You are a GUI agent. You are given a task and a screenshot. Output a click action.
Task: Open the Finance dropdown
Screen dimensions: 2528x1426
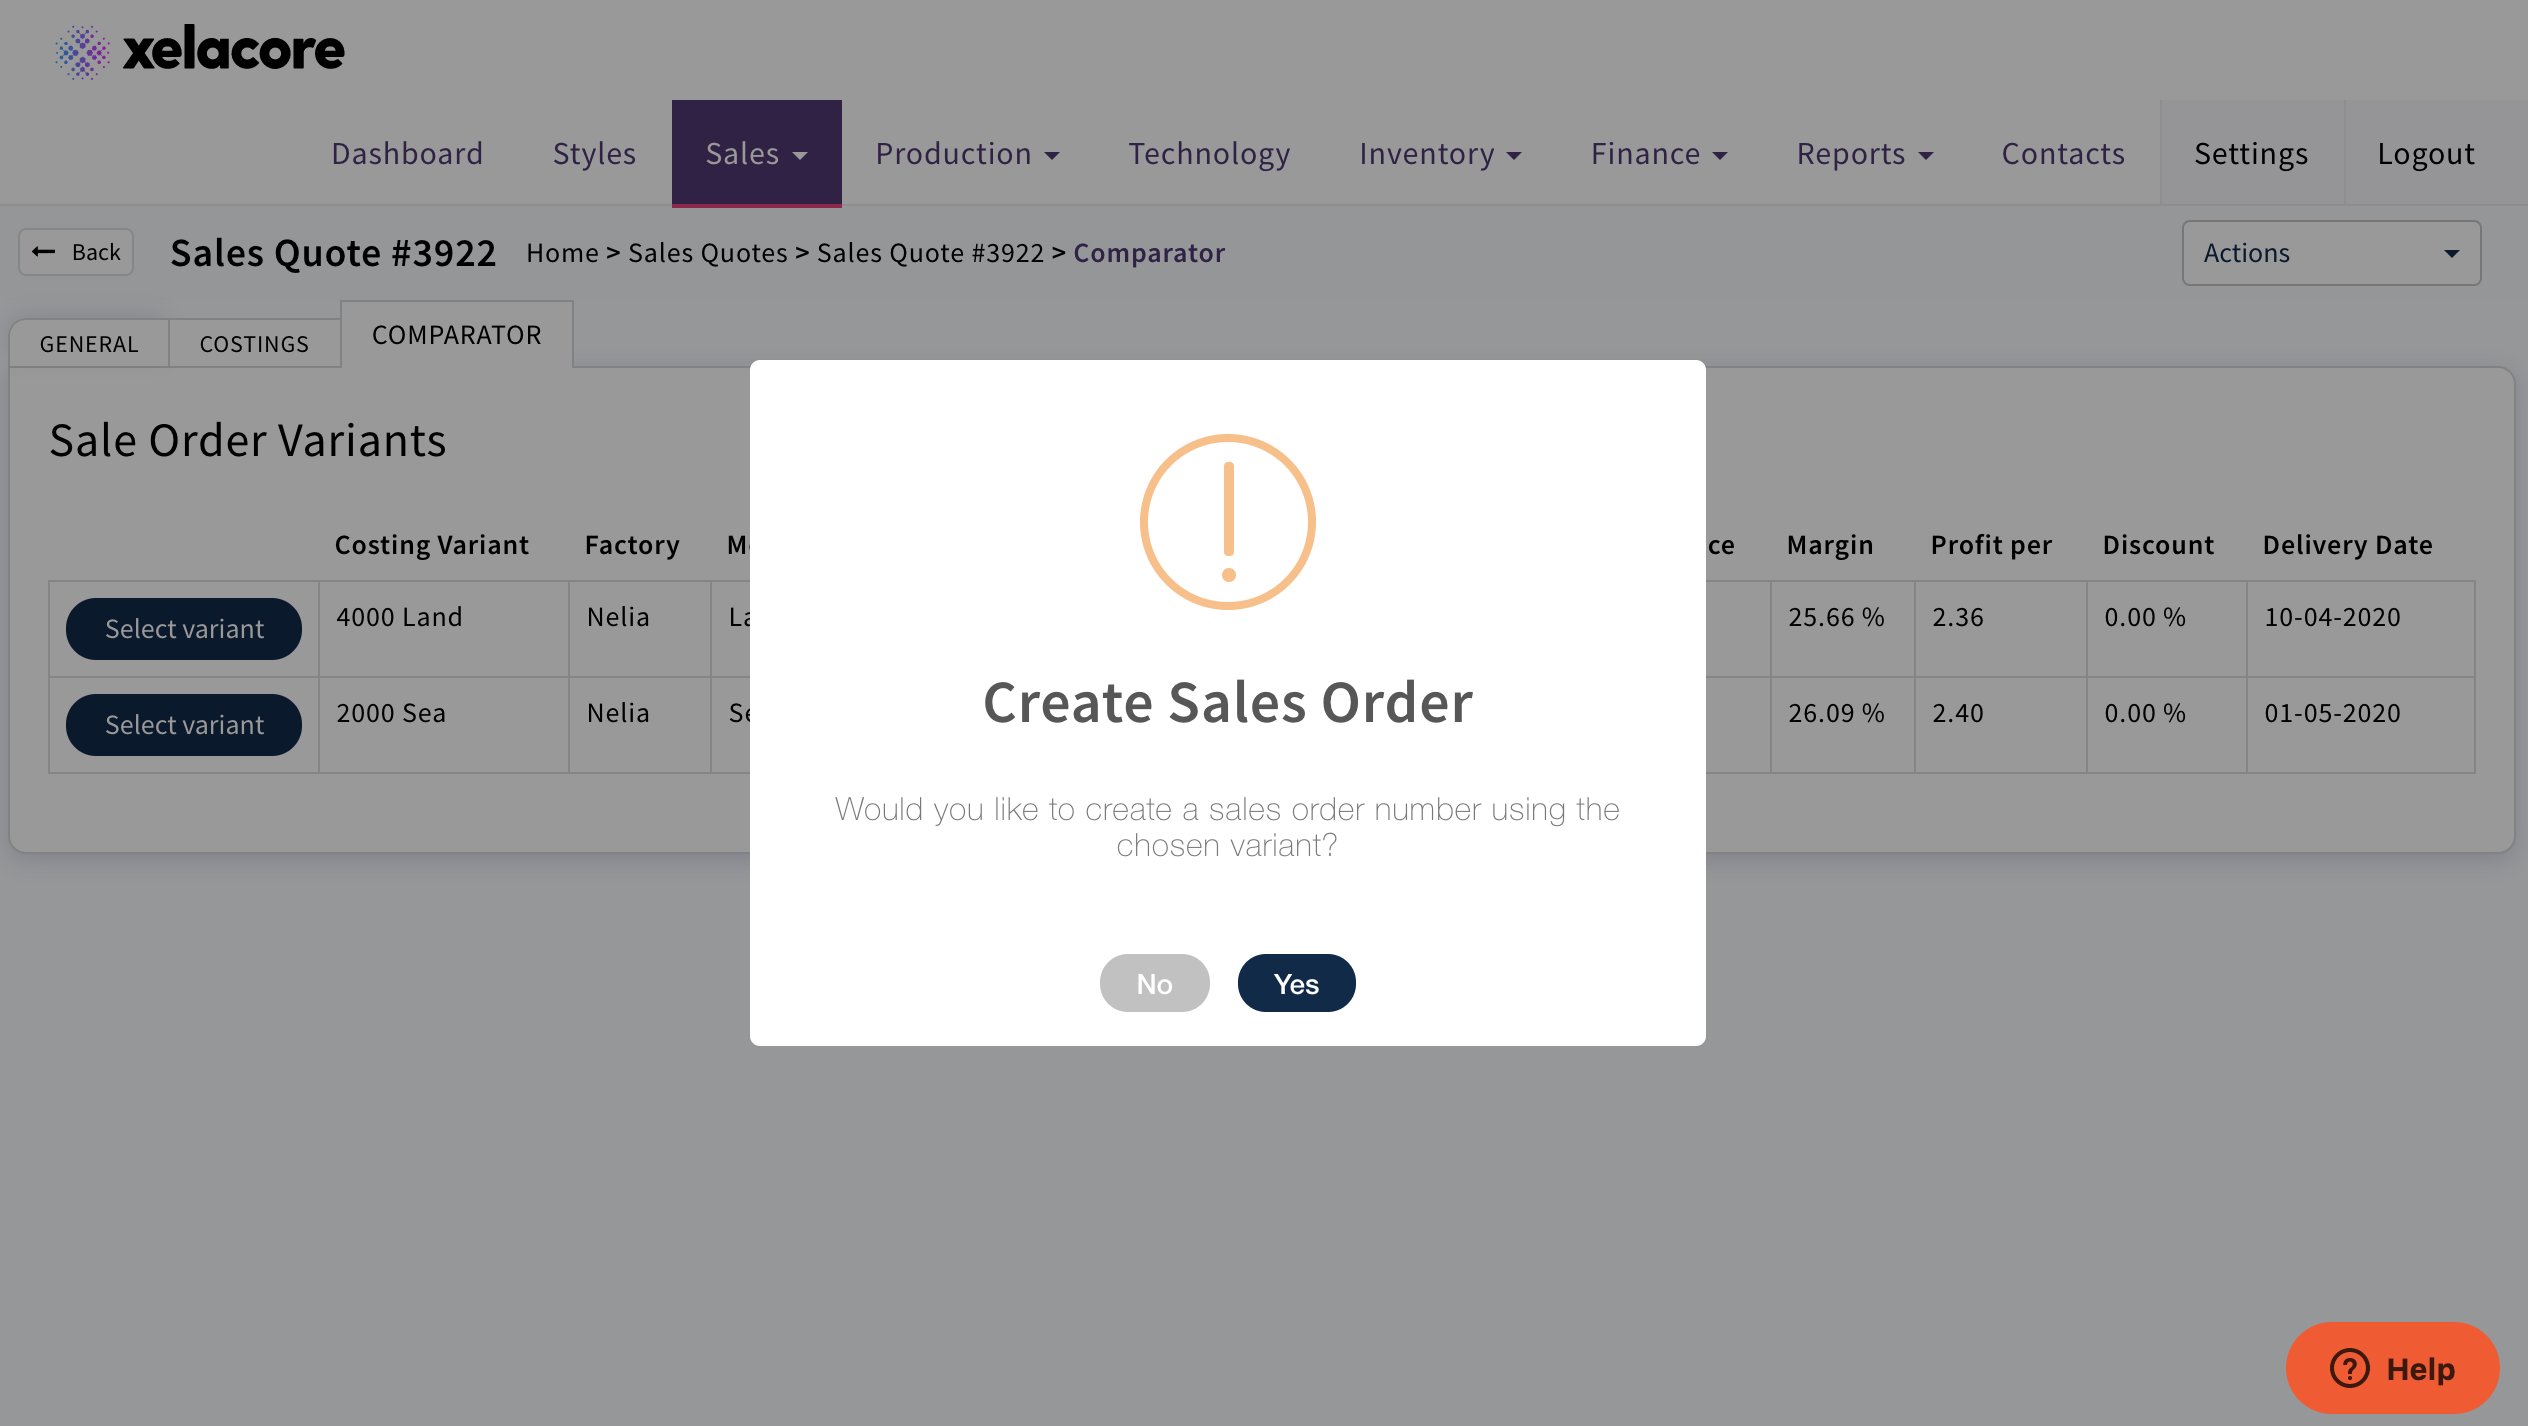click(1659, 154)
